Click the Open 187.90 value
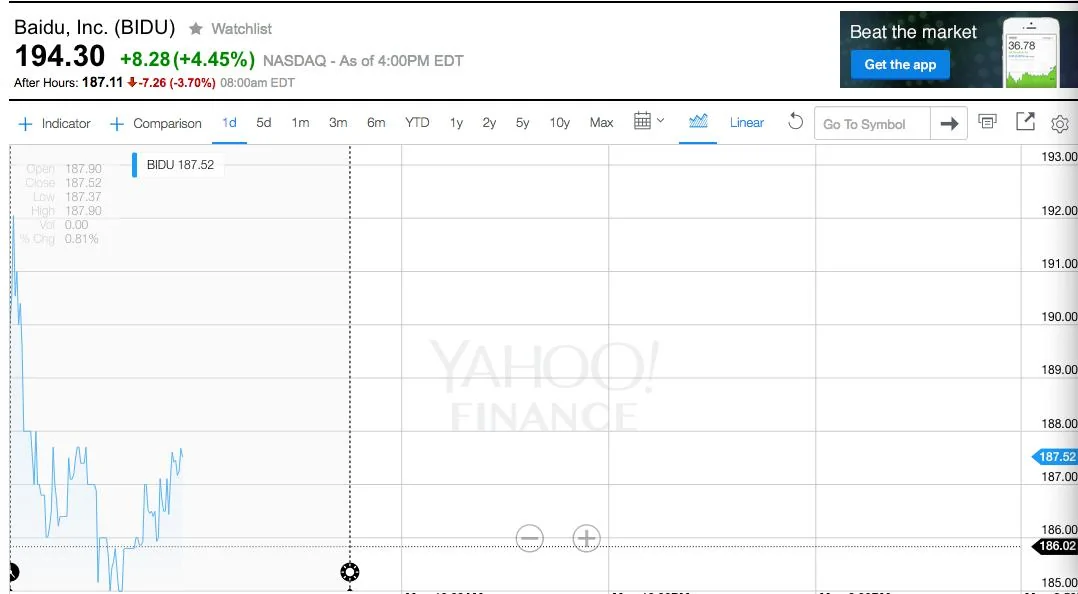The image size is (1078, 594). pyautogui.click(x=83, y=168)
